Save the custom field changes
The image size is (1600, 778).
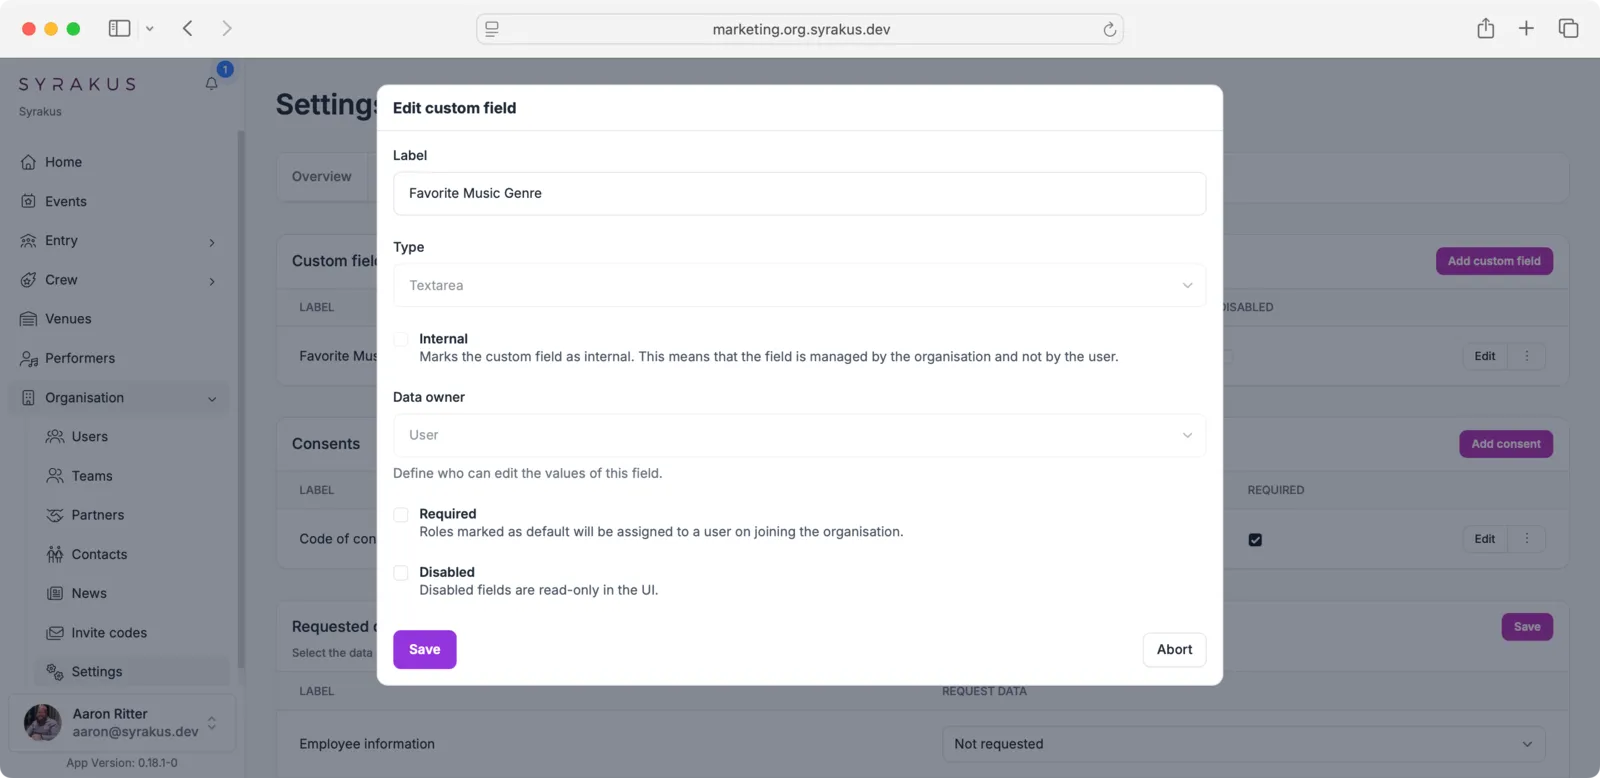tap(424, 649)
